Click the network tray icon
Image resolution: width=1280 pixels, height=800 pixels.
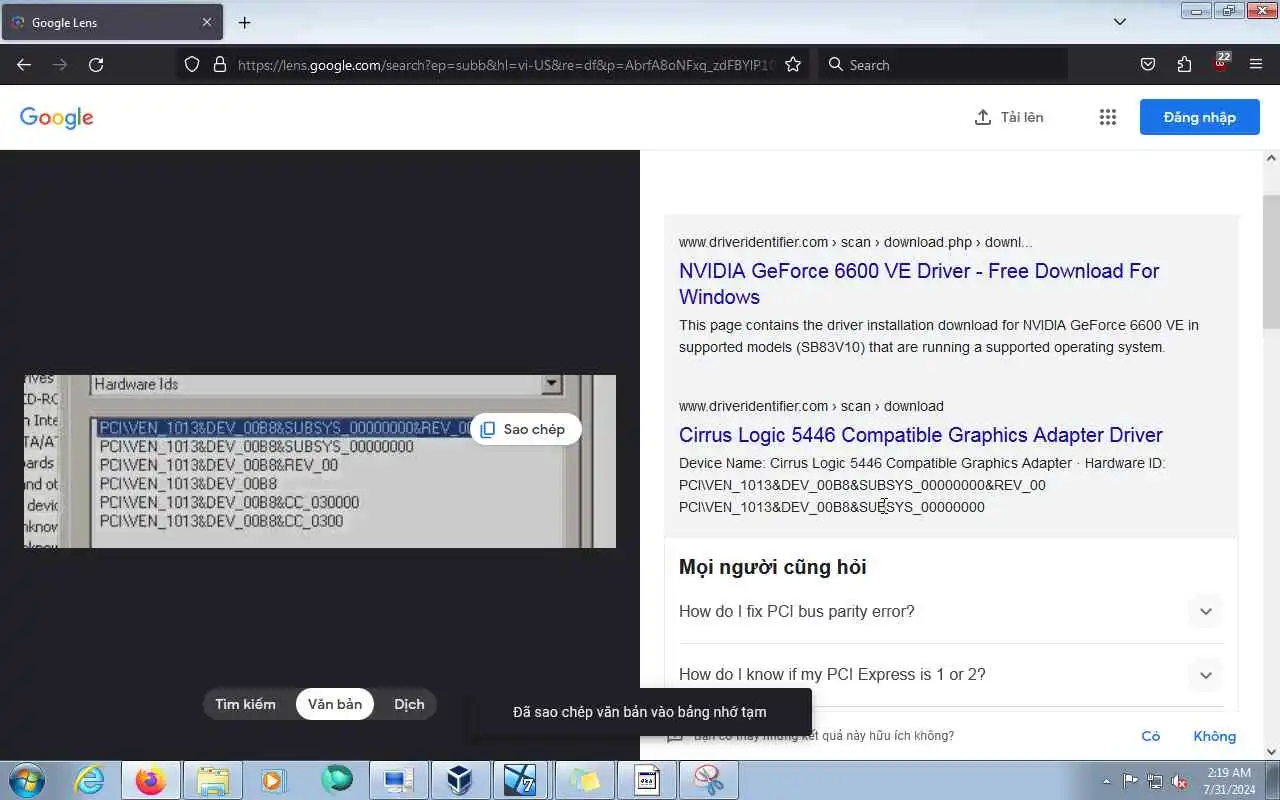(x=1155, y=781)
